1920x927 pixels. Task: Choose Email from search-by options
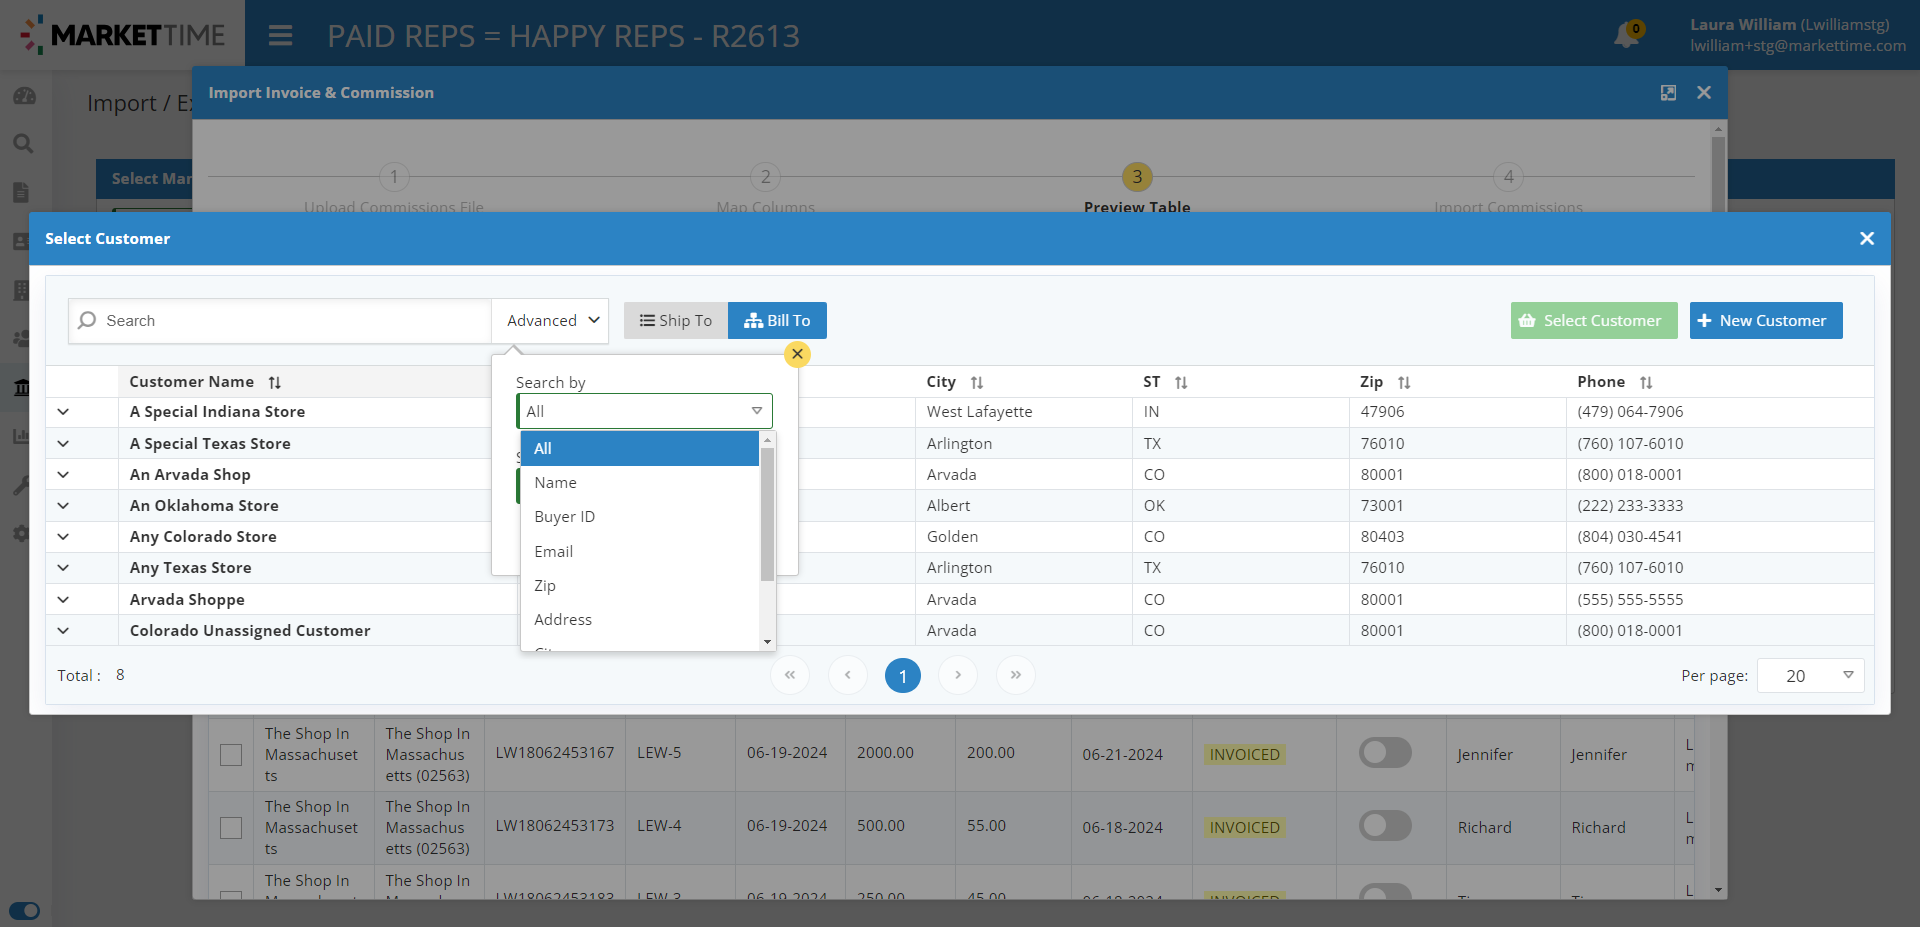pyautogui.click(x=553, y=552)
